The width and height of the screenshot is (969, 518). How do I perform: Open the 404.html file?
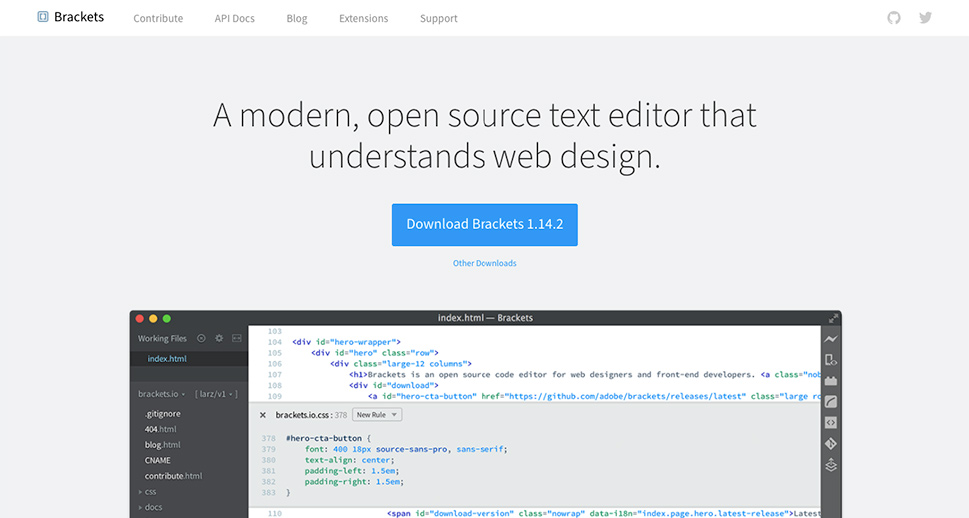point(161,429)
